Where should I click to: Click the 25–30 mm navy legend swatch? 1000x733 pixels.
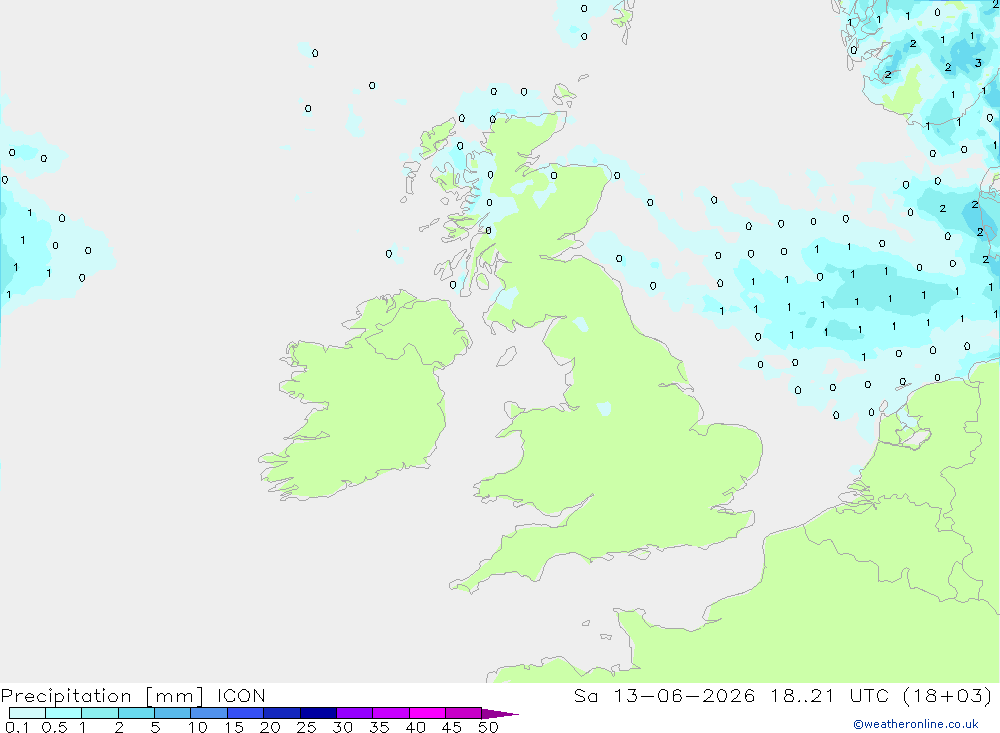click(318, 713)
